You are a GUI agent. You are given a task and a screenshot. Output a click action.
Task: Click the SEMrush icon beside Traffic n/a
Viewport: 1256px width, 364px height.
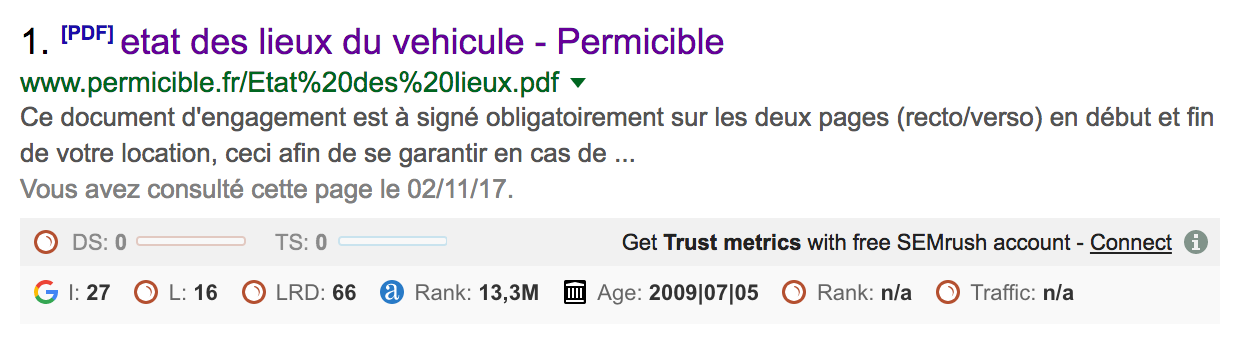pyautogui.click(x=947, y=293)
